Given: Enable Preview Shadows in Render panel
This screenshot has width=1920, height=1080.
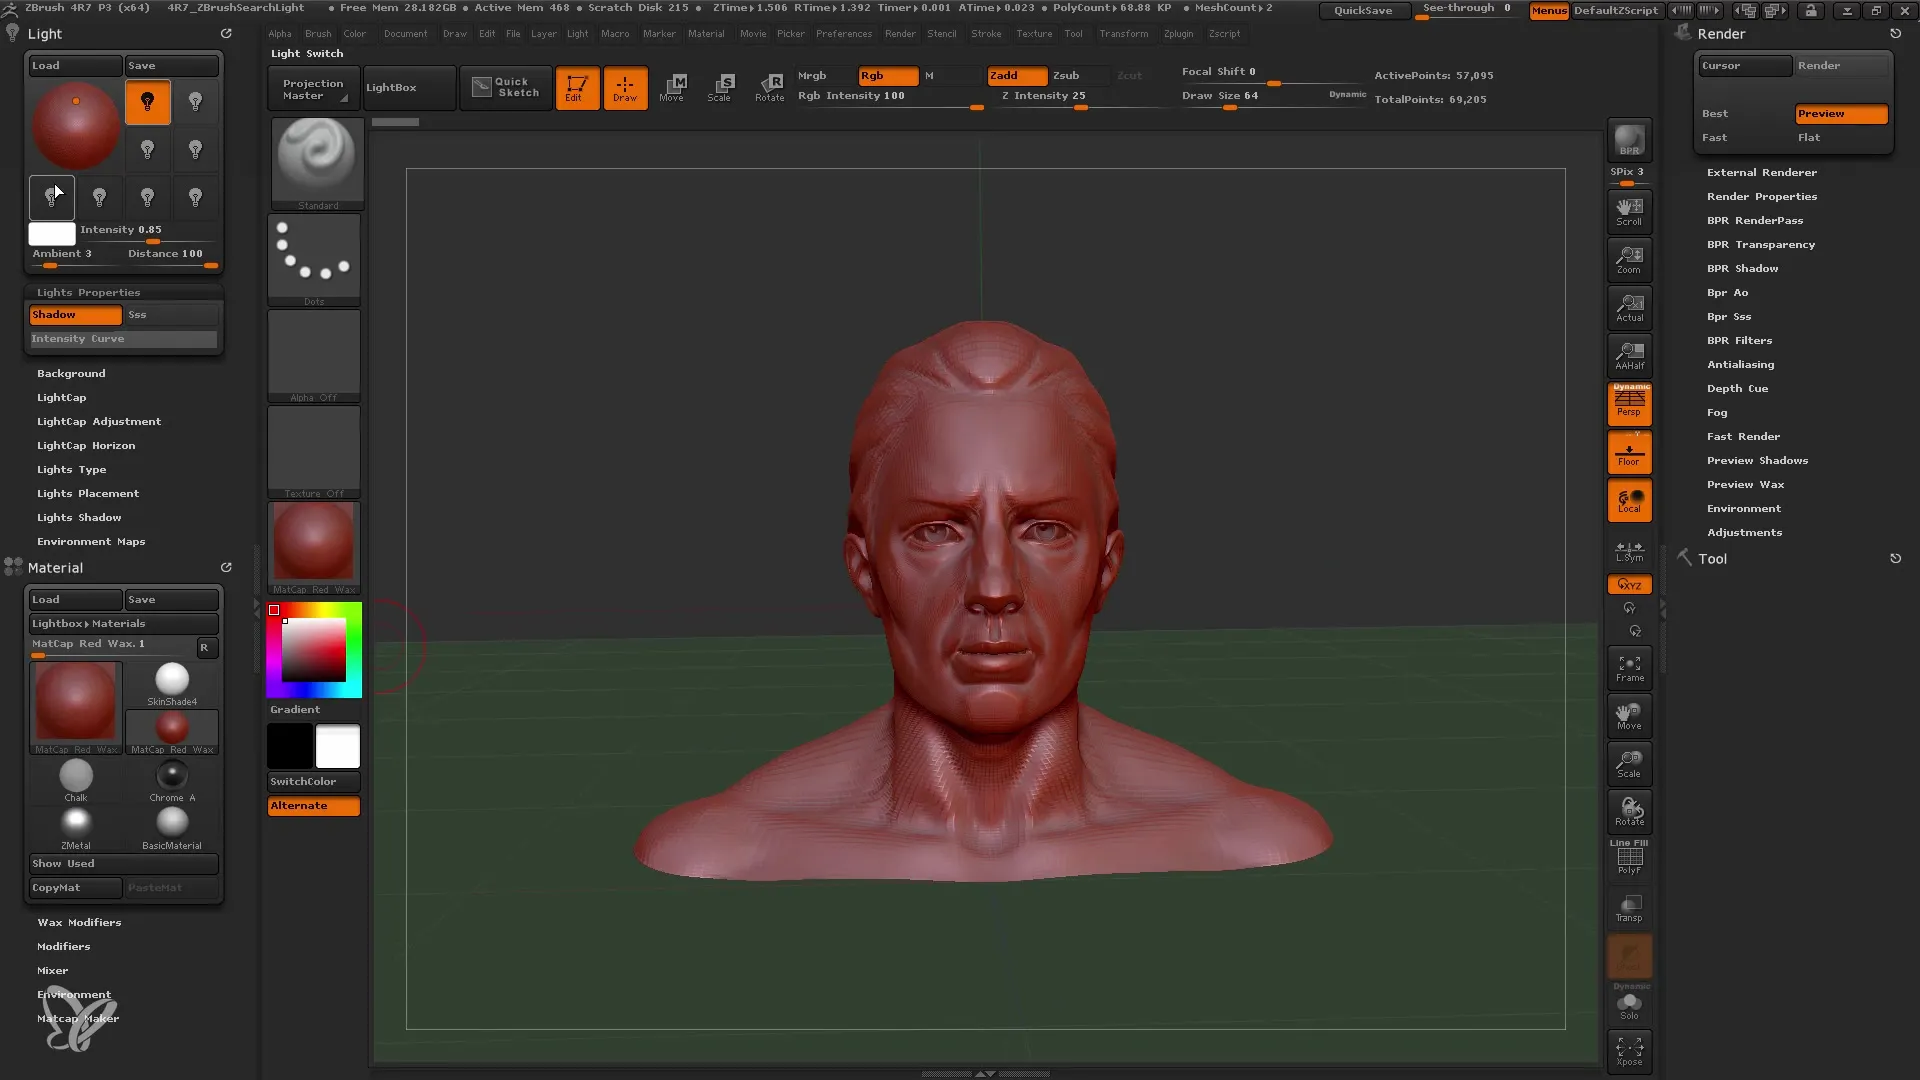Looking at the screenshot, I should pos(1758,459).
